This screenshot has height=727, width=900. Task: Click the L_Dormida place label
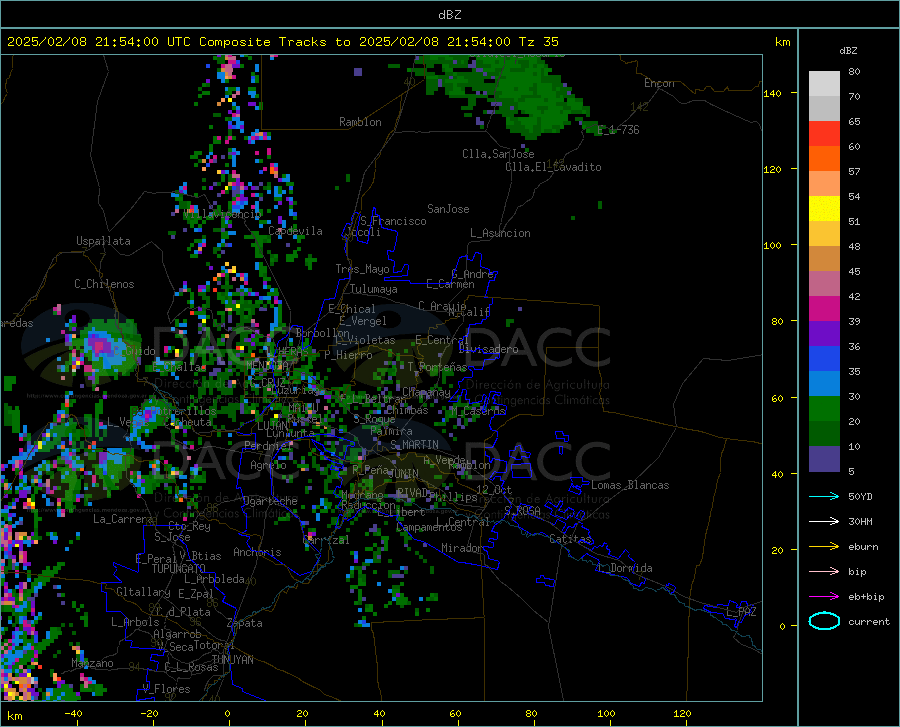tap(624, 568)
